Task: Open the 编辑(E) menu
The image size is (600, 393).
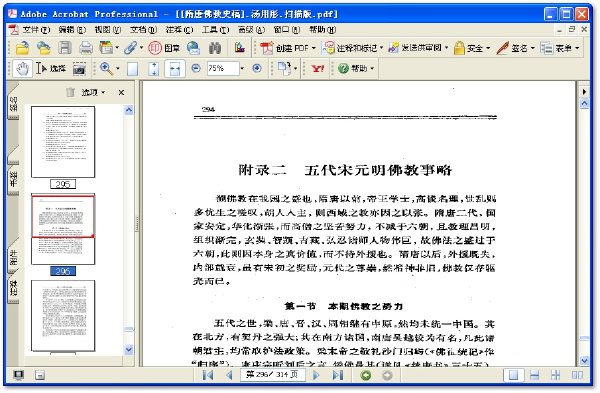Action: tap(72, 29)
